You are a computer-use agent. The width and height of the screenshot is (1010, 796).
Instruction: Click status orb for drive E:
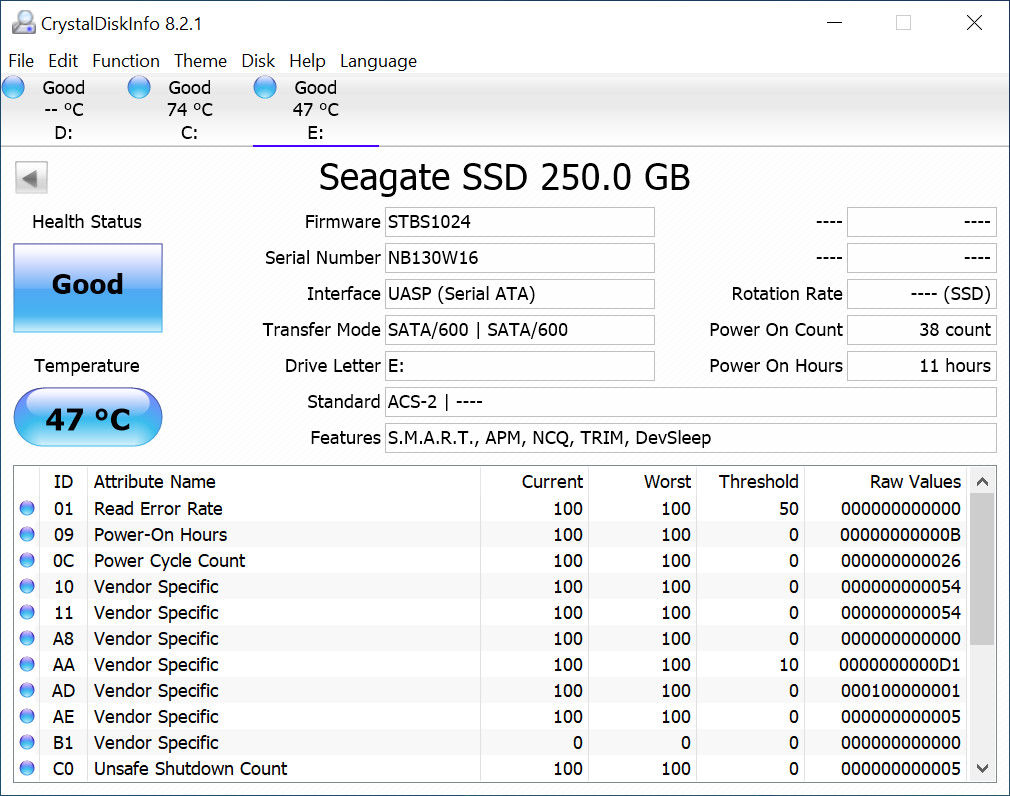pos(265,87)
